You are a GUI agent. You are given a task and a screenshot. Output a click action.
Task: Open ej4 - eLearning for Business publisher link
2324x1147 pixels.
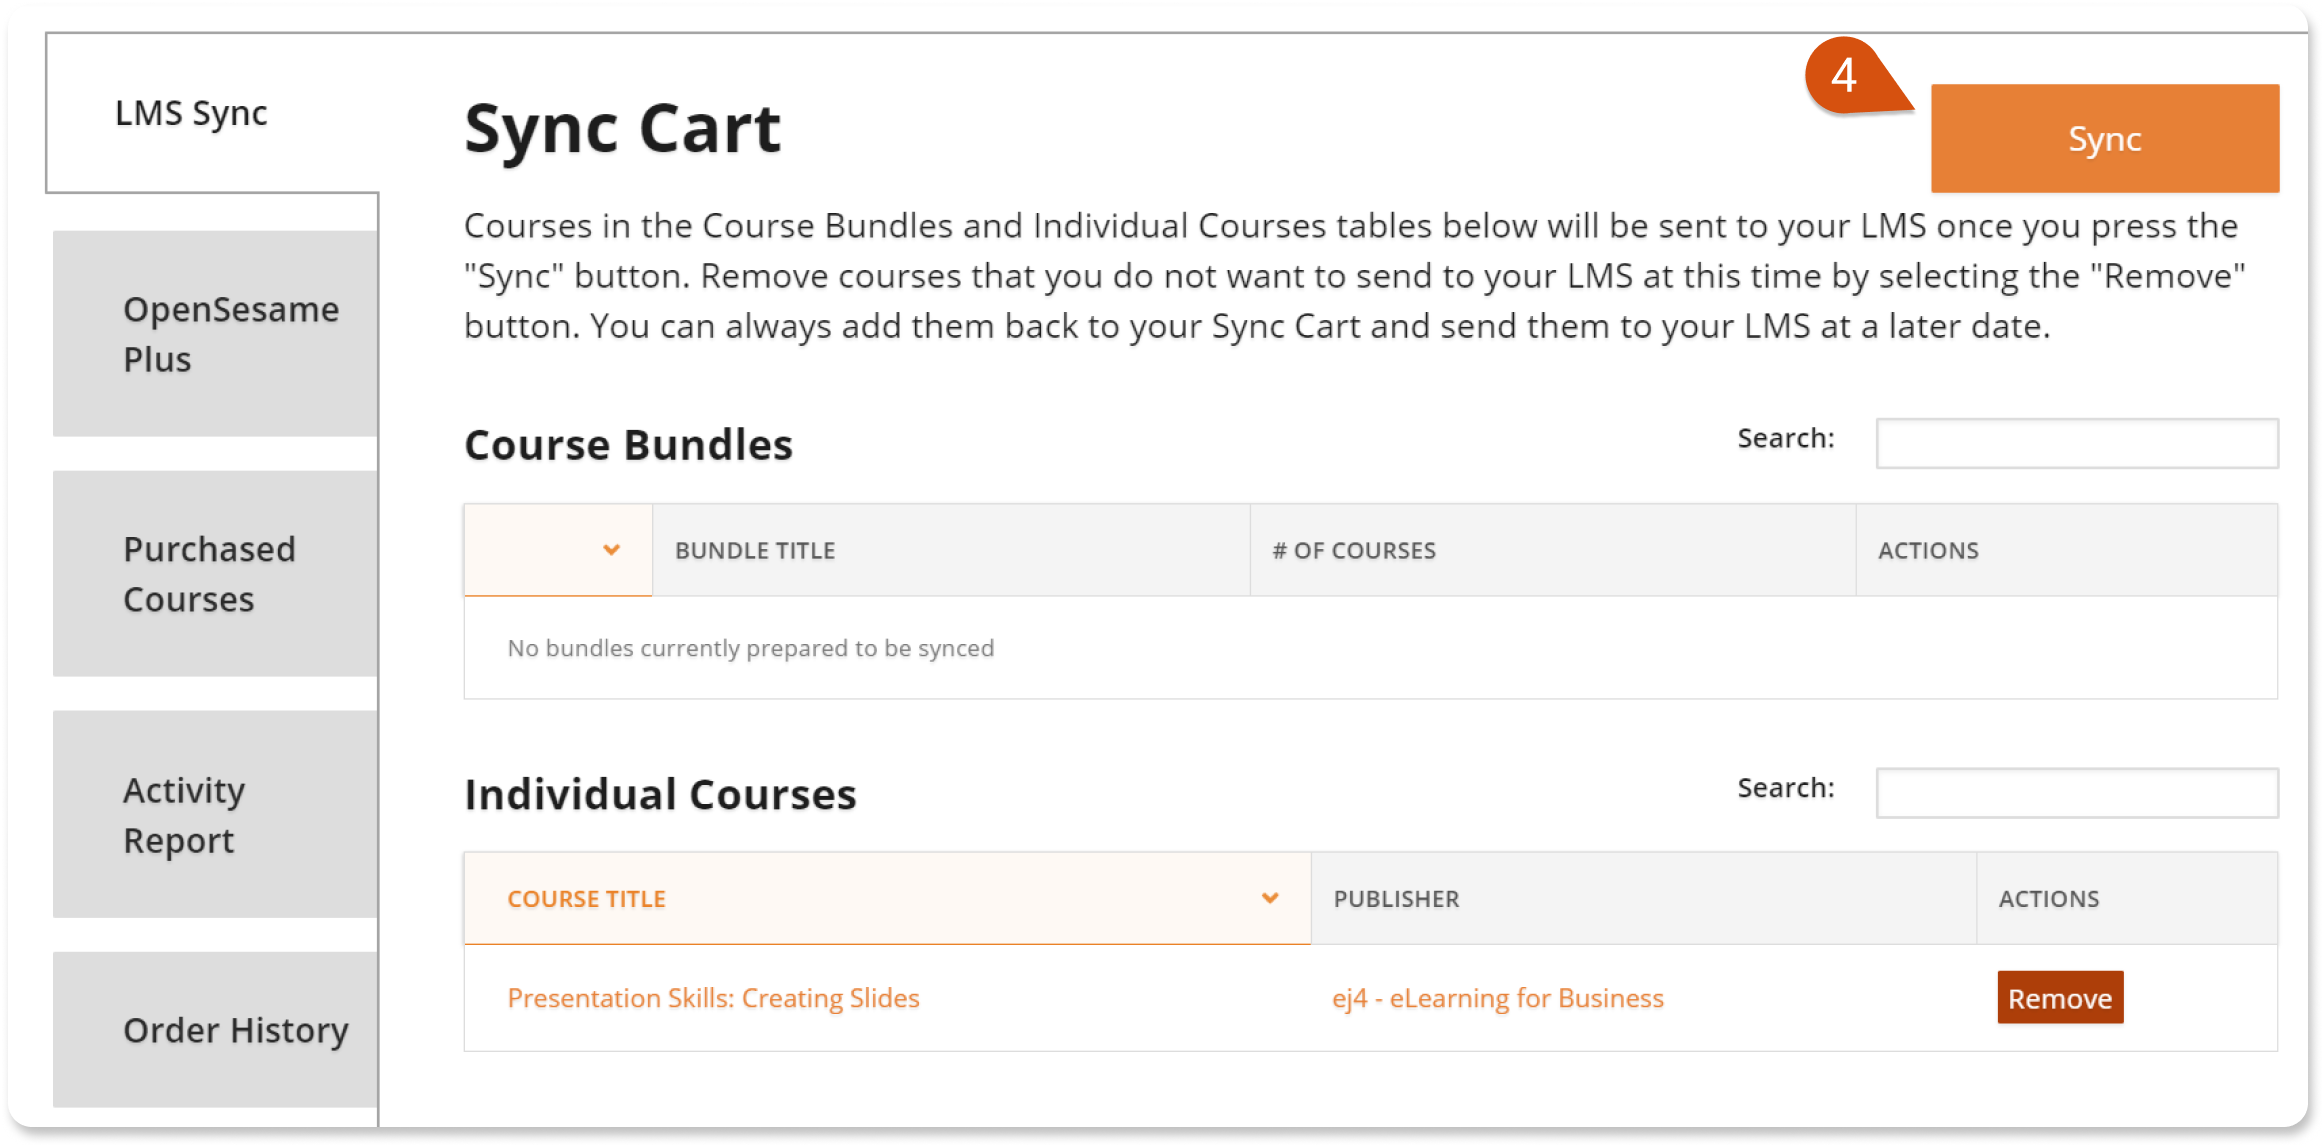1498,998
